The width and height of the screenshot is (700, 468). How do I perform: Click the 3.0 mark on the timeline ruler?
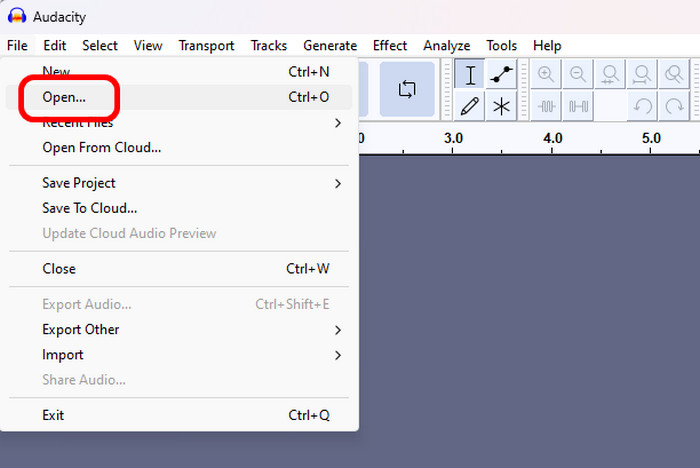pyautogui.click(x=453, y=138)
